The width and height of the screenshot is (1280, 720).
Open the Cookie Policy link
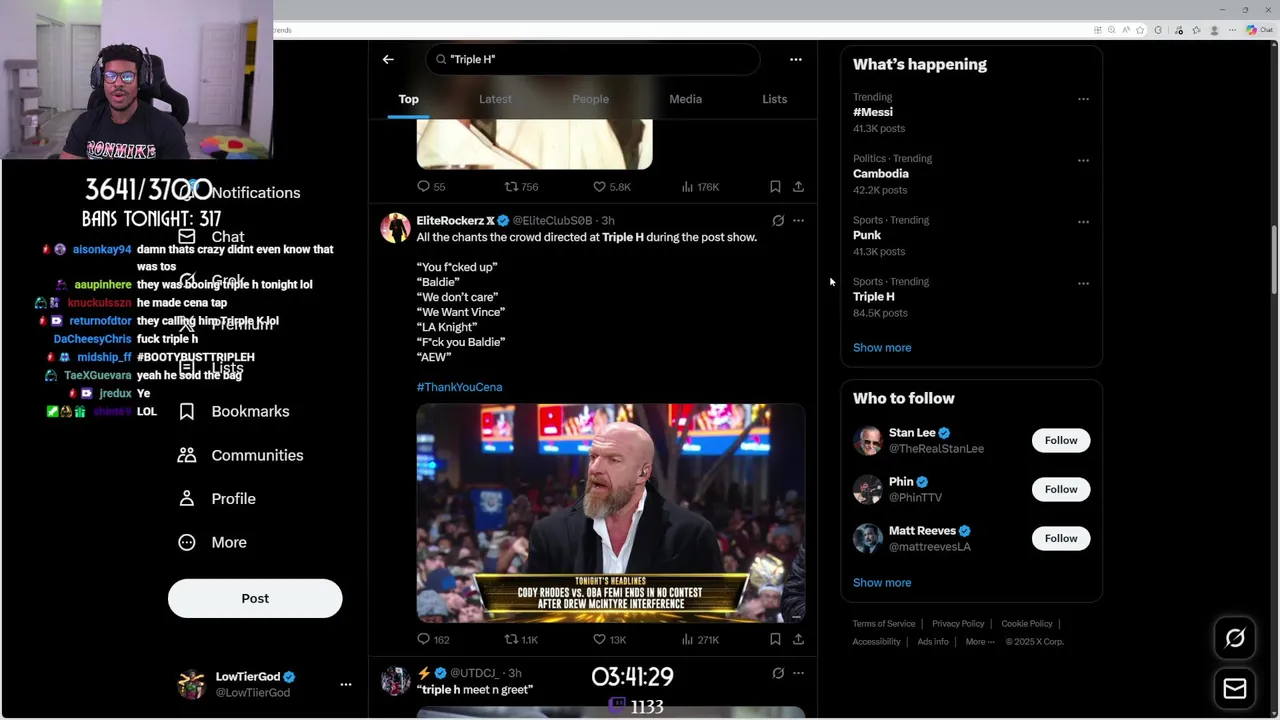click(x=1027, y=624)
